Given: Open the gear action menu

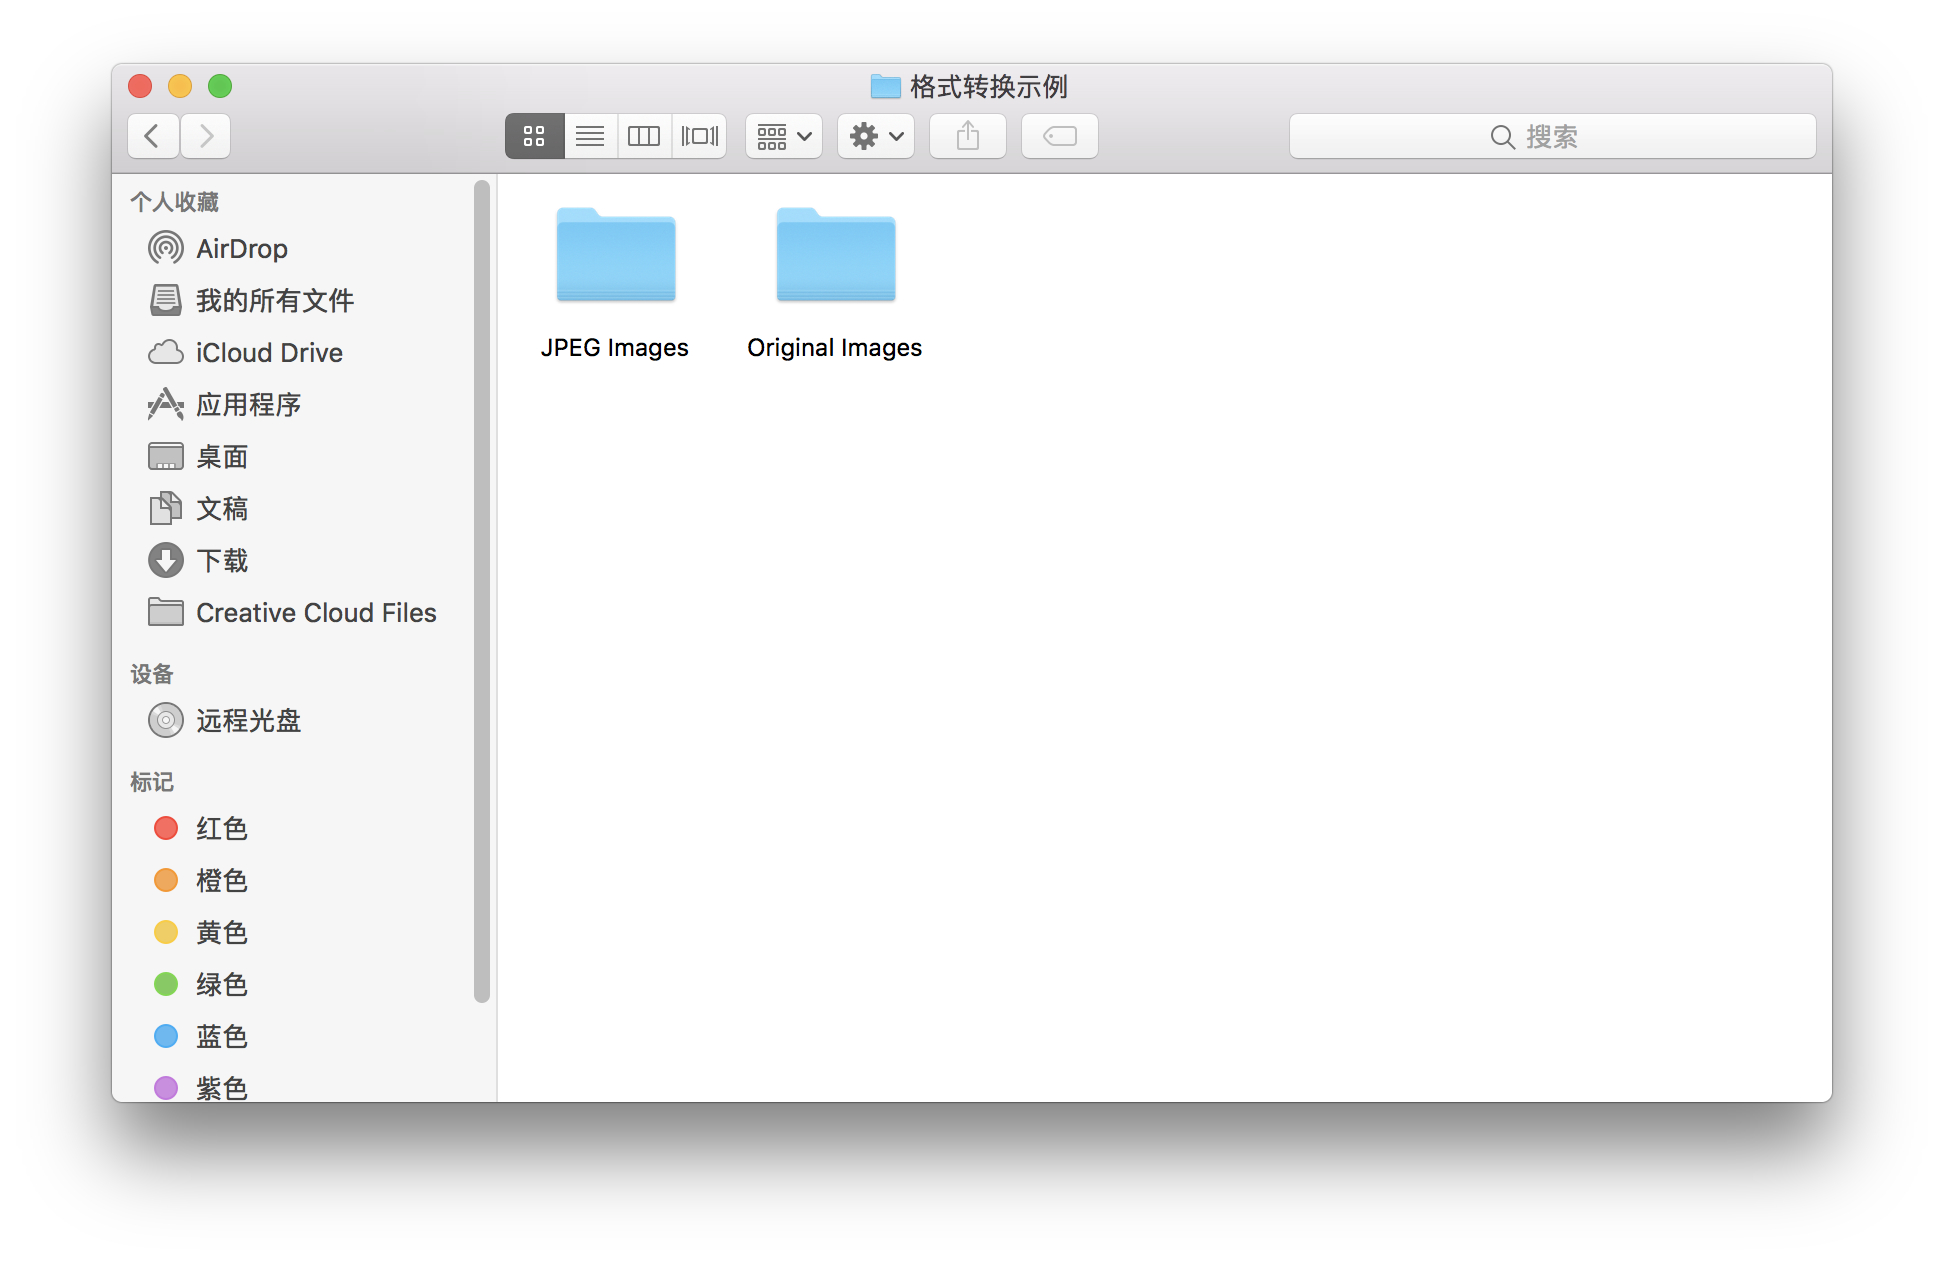Looking at the screenshot, I should point(875,136).
